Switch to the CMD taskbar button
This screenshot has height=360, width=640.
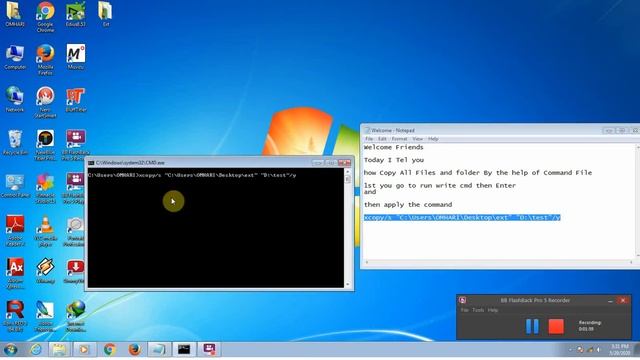coord(184,350)
